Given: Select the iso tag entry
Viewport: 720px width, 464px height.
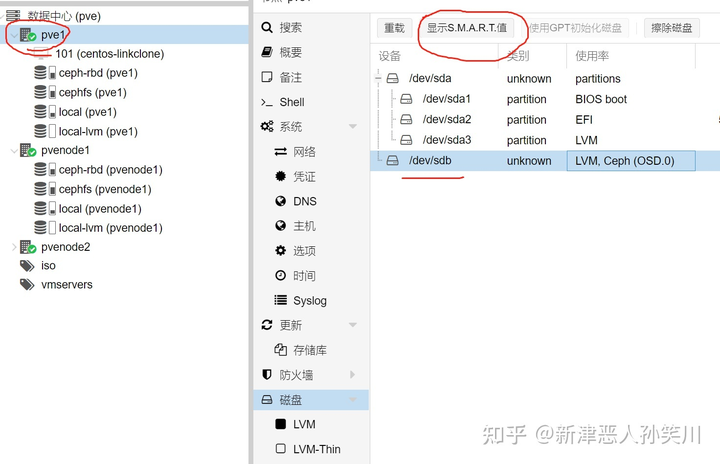Looking at the screenshot, I should [48, 266].
